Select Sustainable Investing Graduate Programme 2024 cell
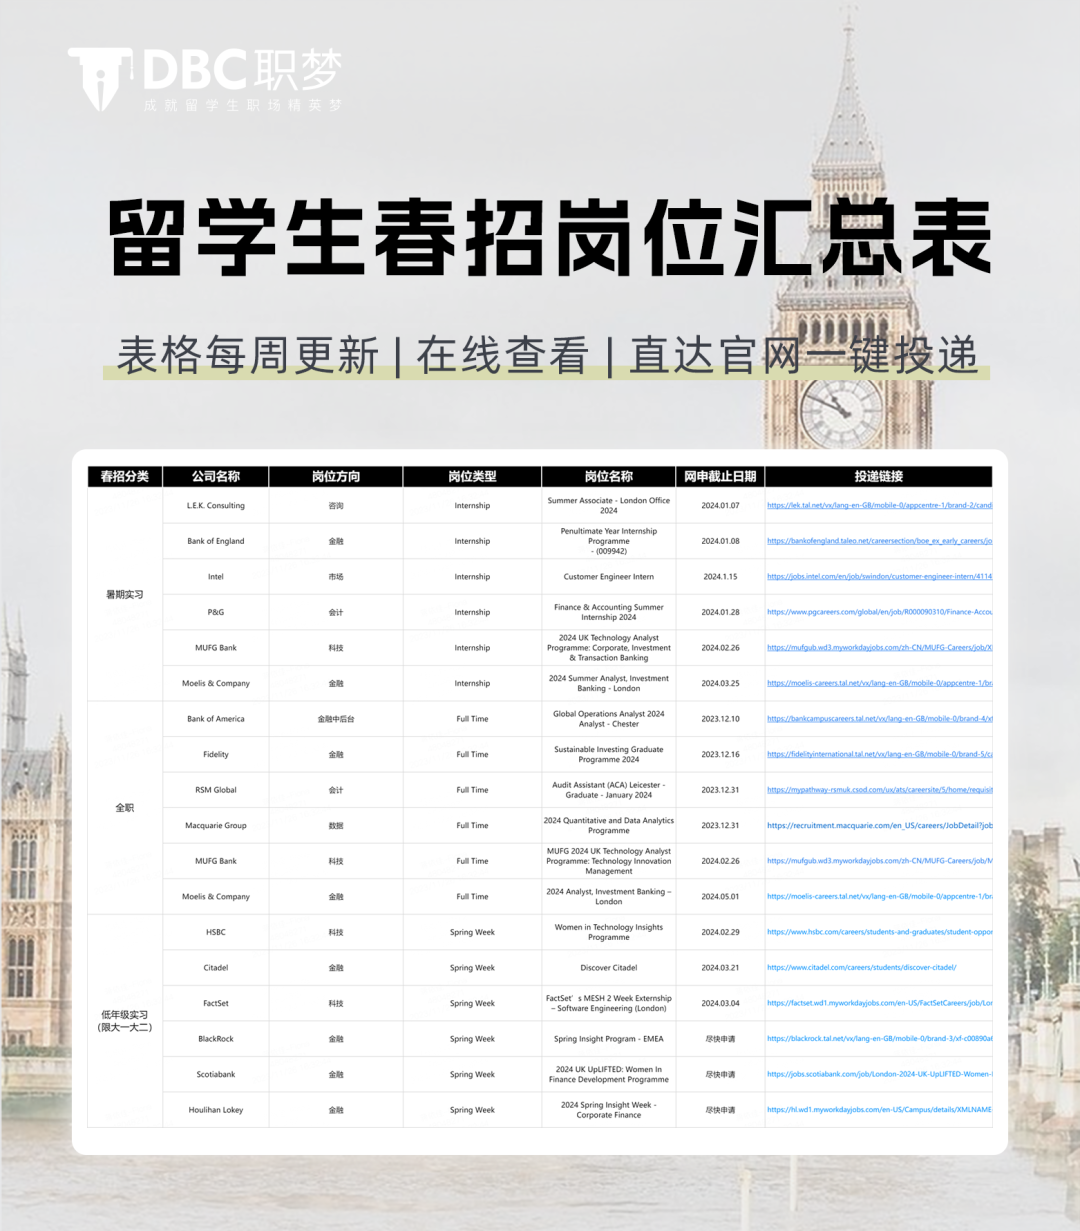The image size is (1080, 1231). (x=609, y=755)
